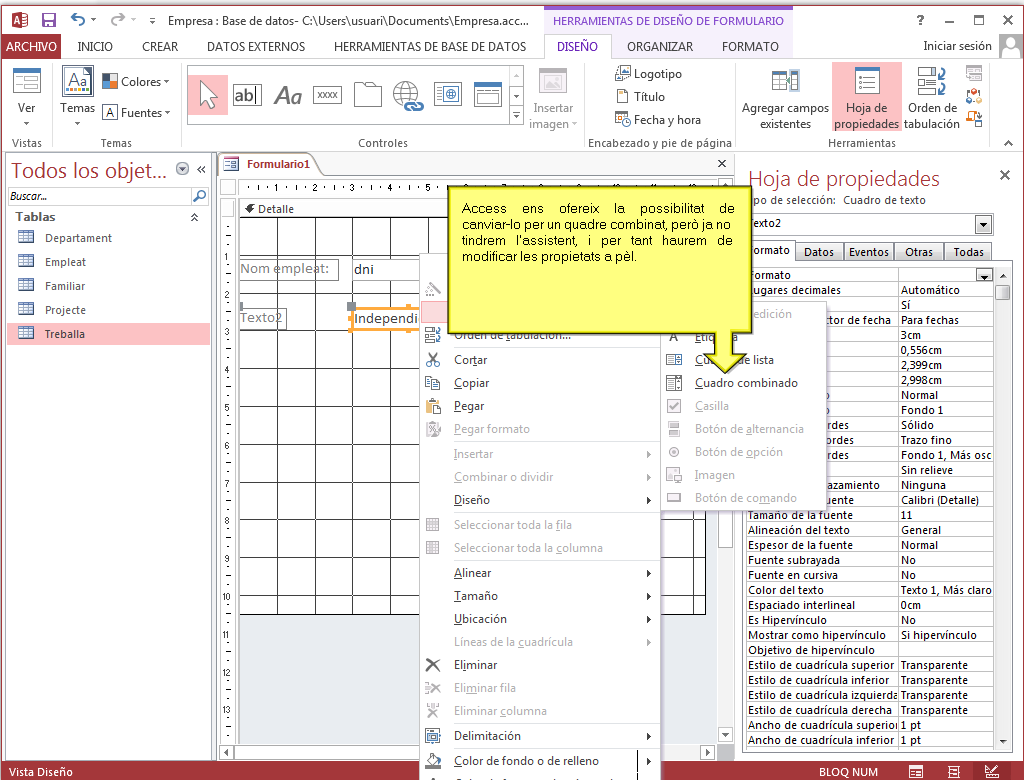Viewport: 1024px width, 780px height.
Task: Click the Texto2 label on form
Action: pyautogui.click(x=263, y=318)
